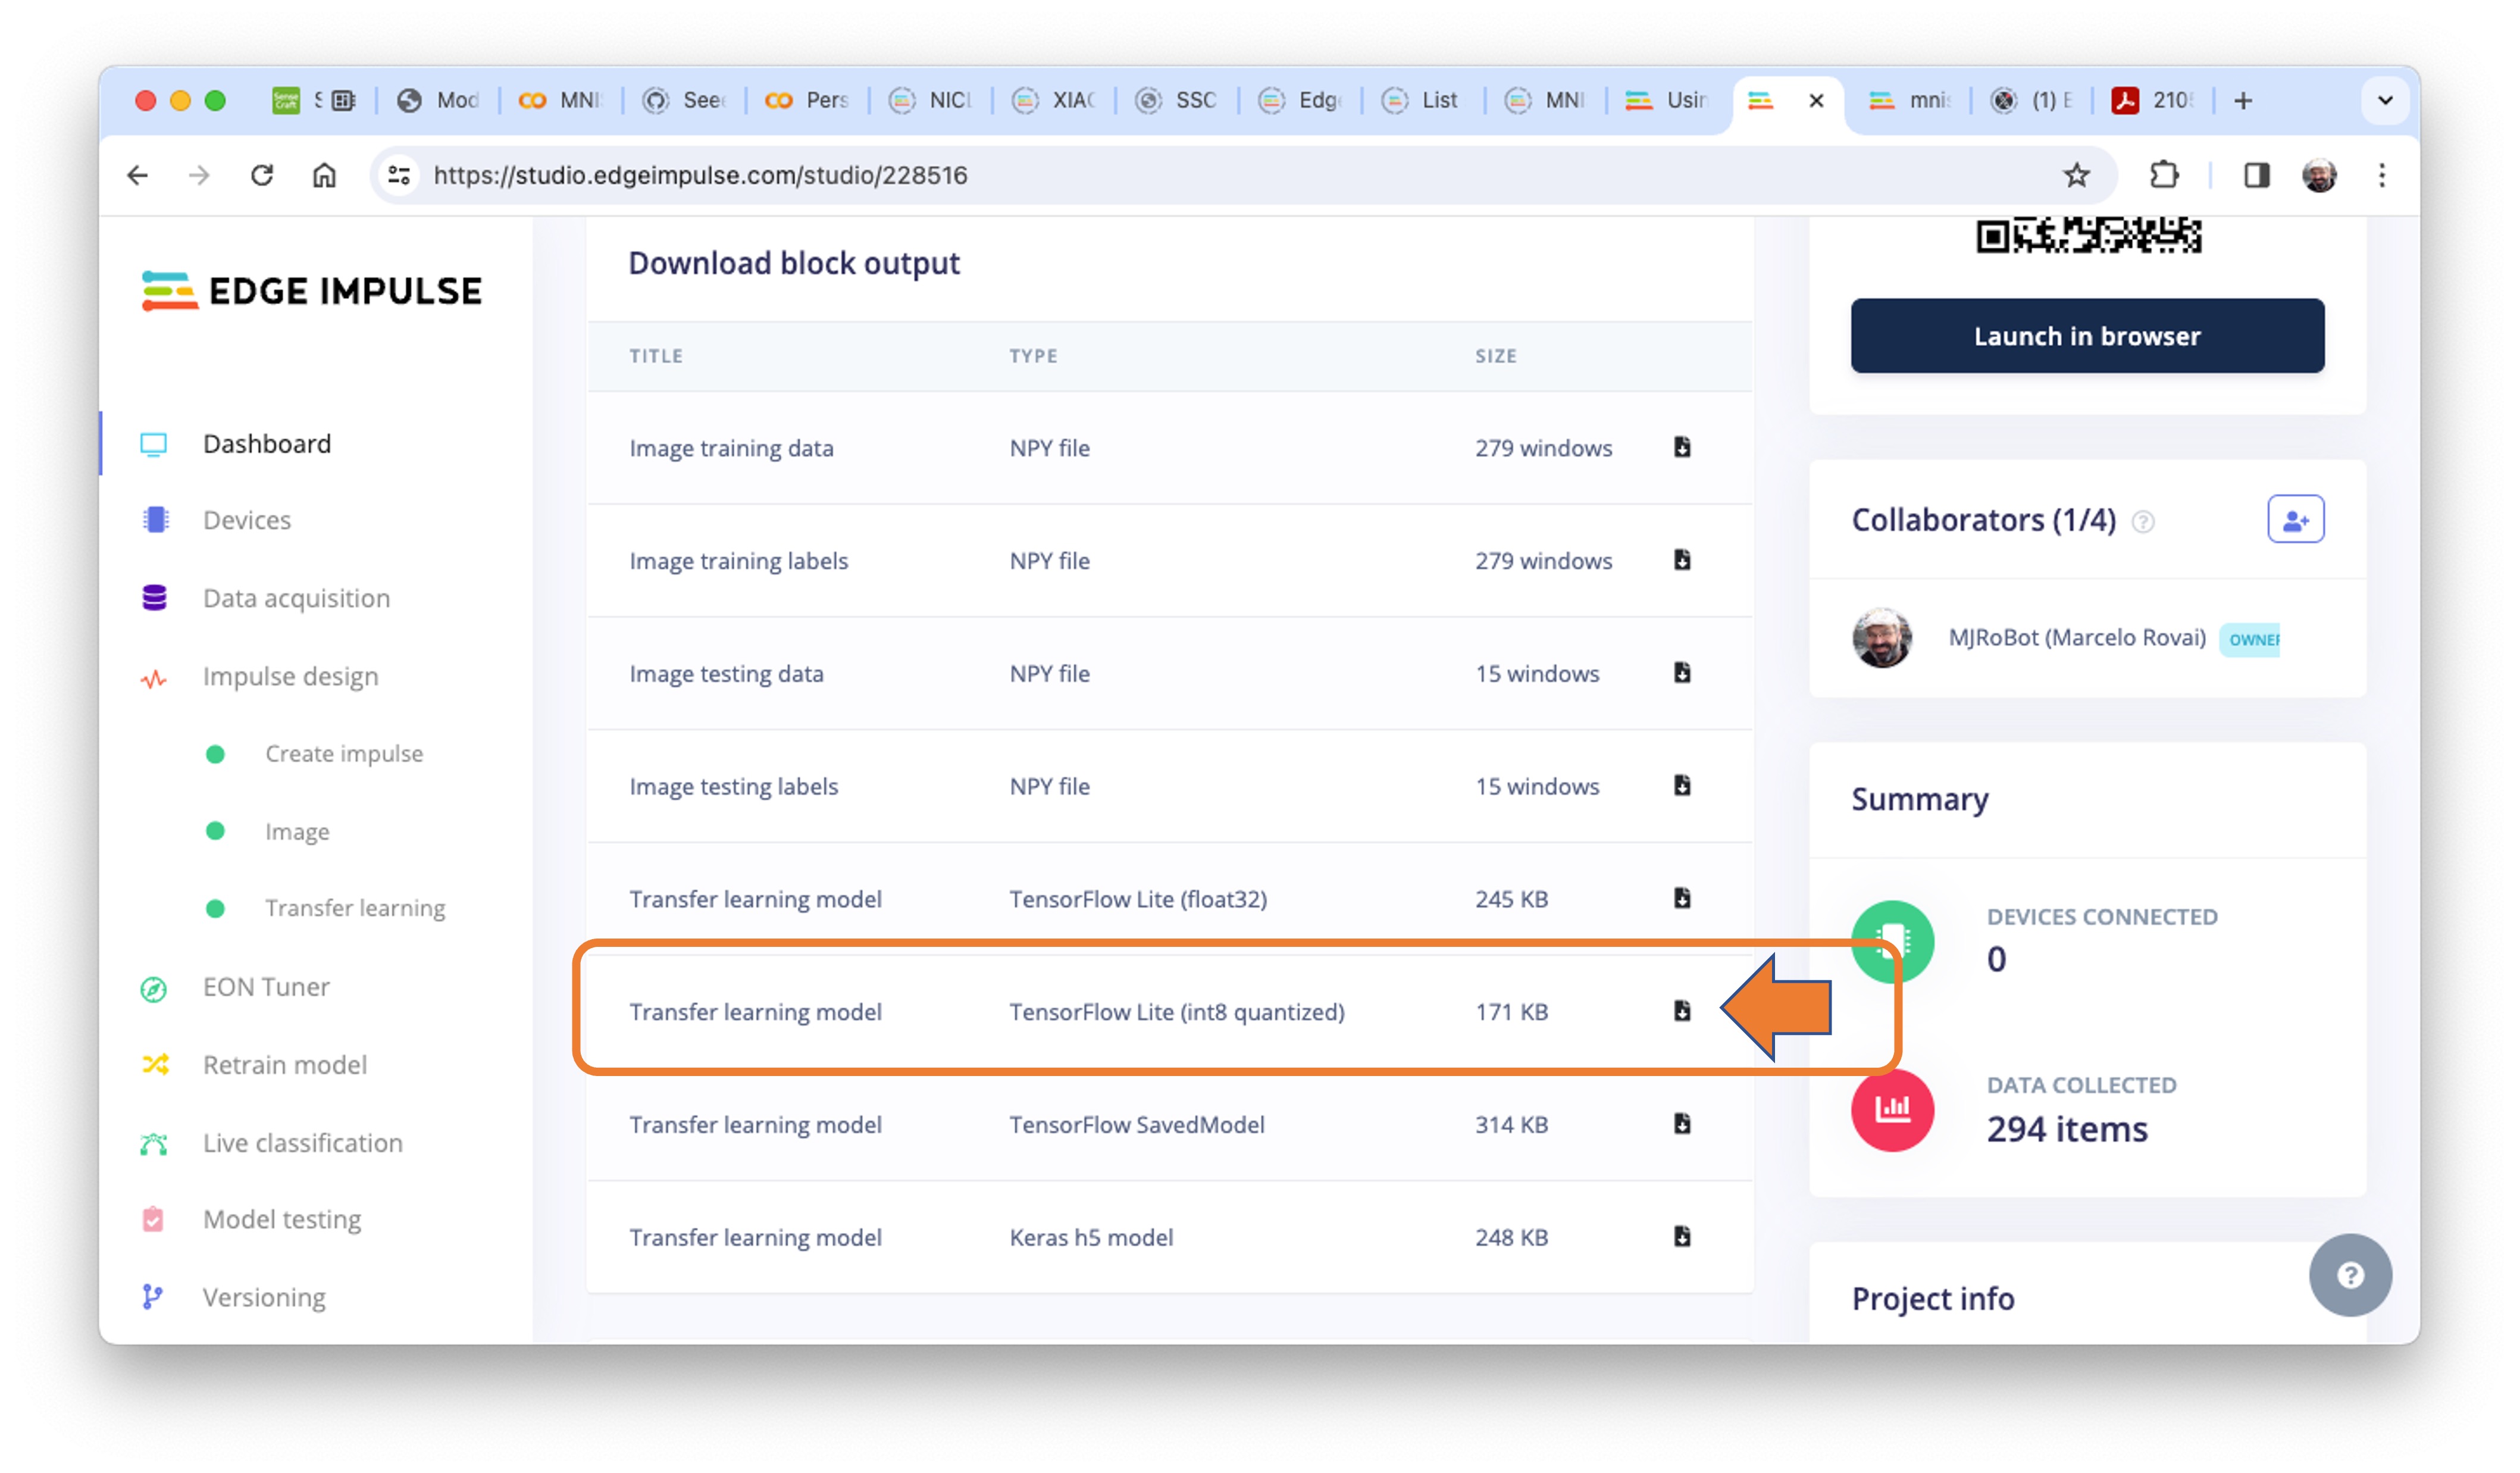Click the Edge Impulse logo
2520x1473 pixels.
[312, 291]
